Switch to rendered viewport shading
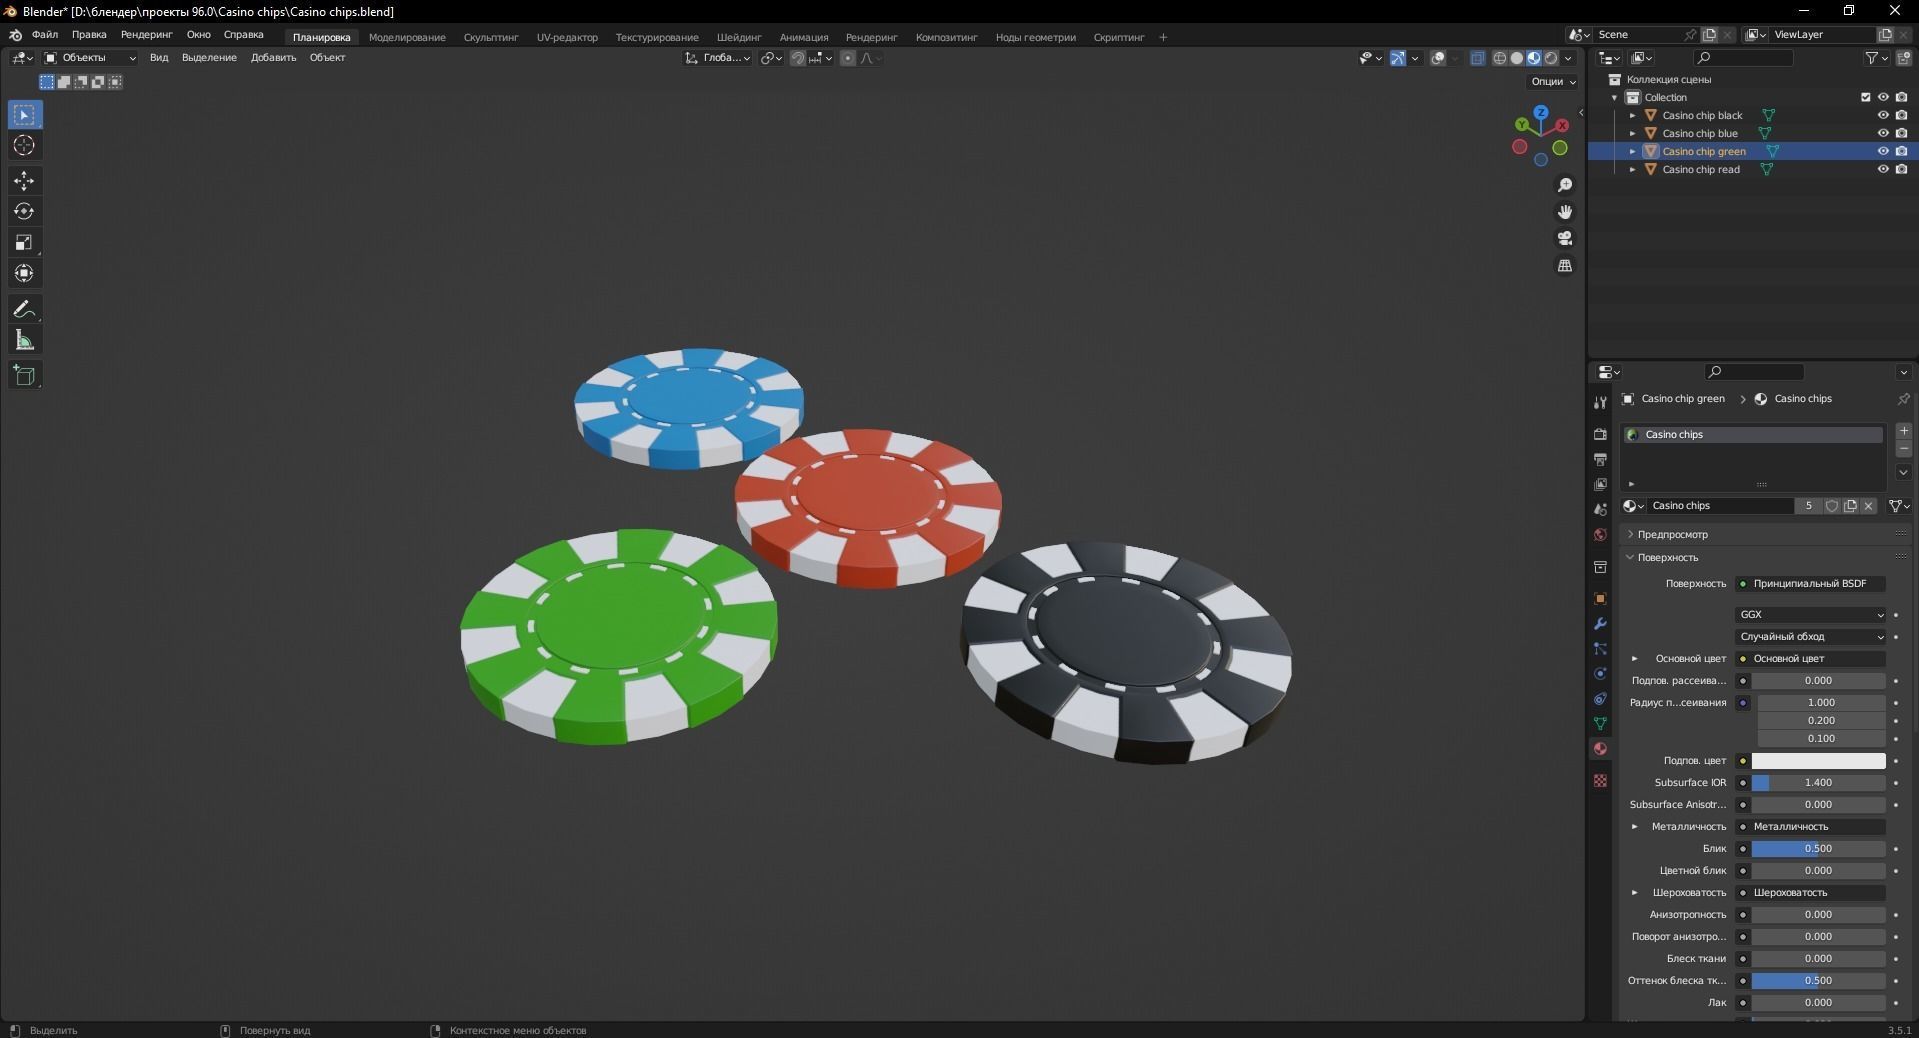Viewport: 1919px width, 1038px height. [1551, 58]
